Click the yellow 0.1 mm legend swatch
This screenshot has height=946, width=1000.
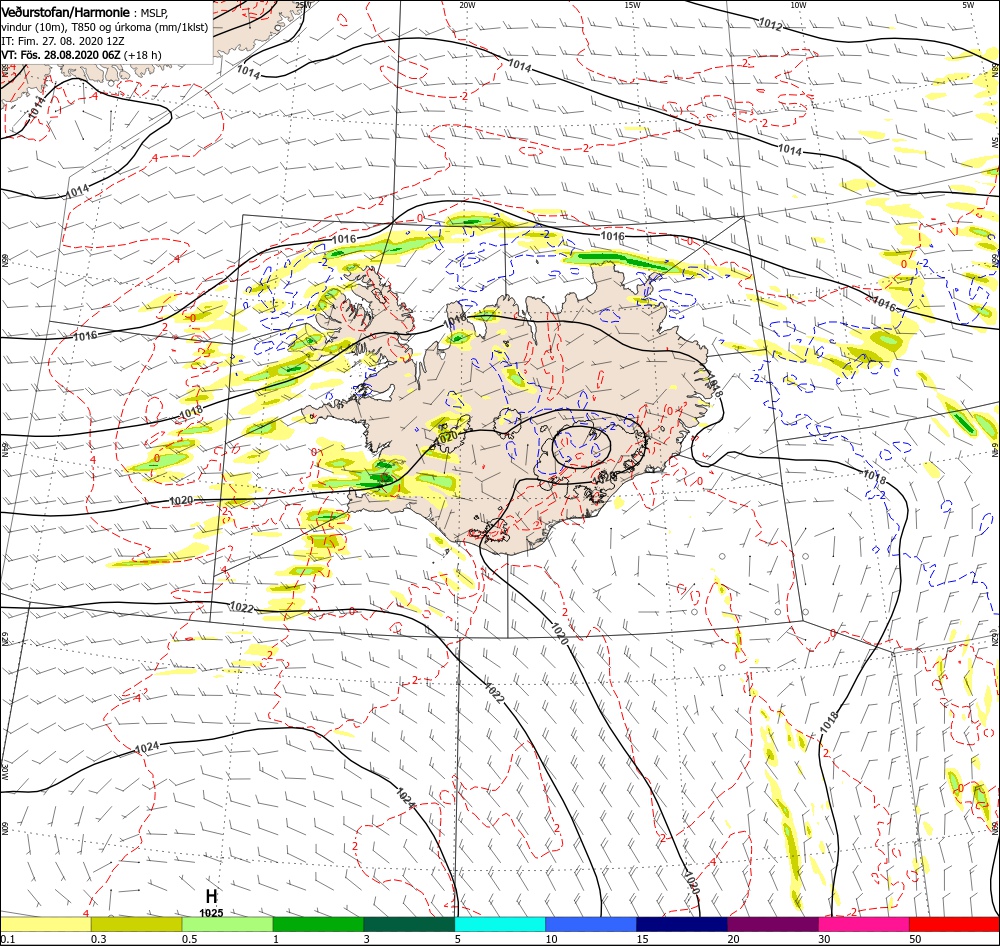[45, 924]
